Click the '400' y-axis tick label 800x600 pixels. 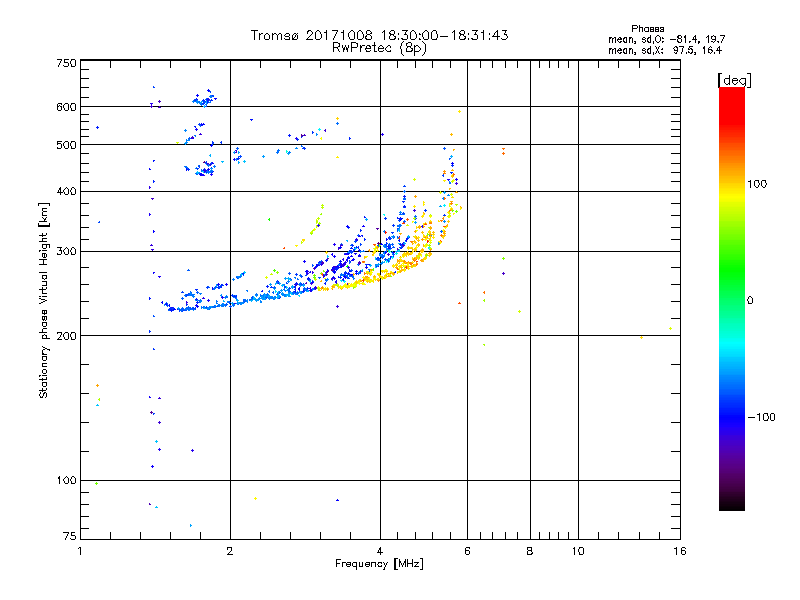[66, 192]
